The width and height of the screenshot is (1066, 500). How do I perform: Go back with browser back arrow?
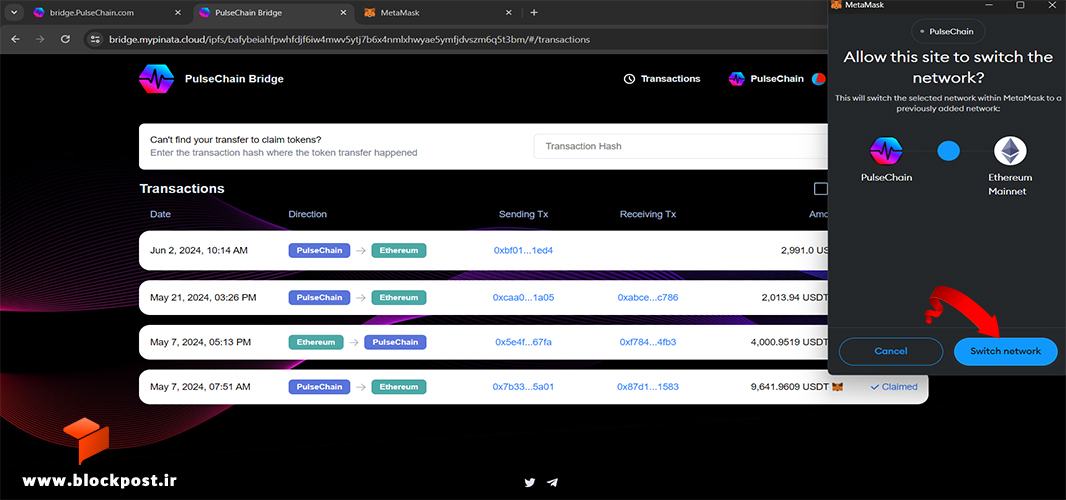coord(16,39)
